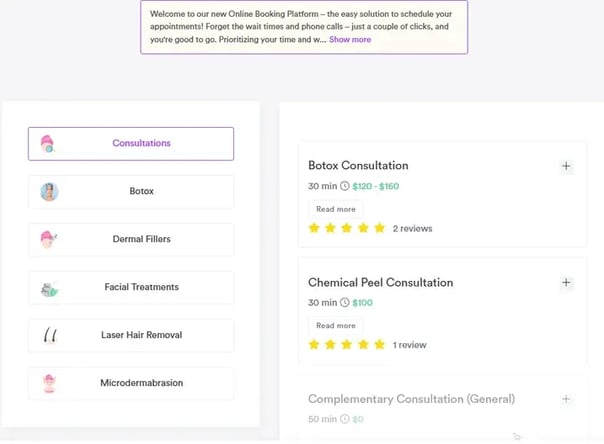Expand Chemical Peel Consultation Read more
Image resolution: width=604 pixels, height=444 pixels.
(336, 325)
